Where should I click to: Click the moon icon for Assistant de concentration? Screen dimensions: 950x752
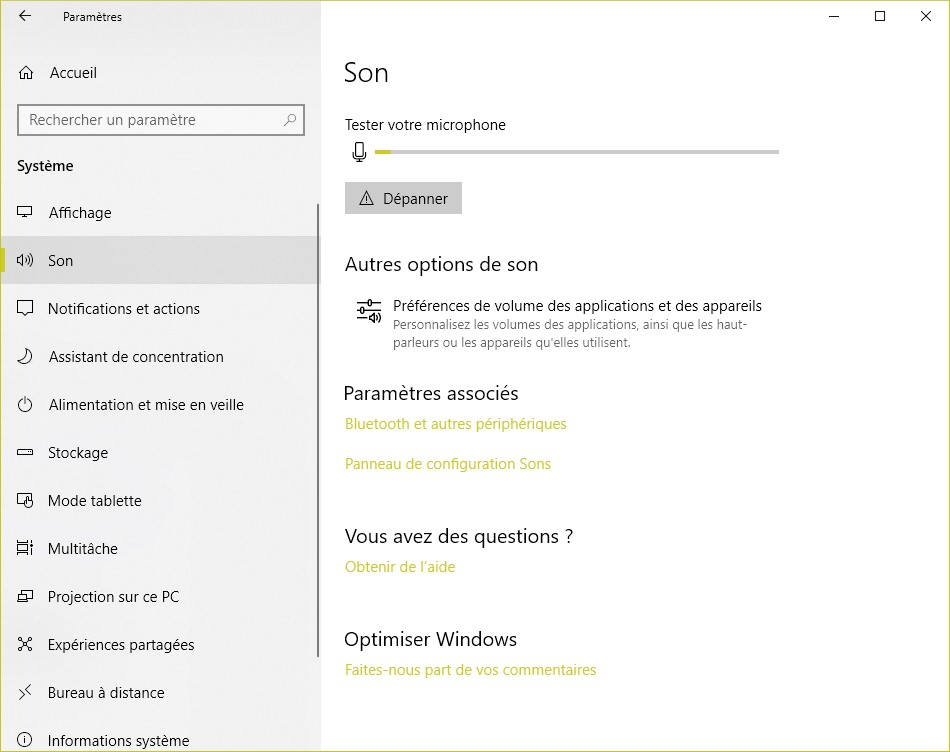click(26, 357)
